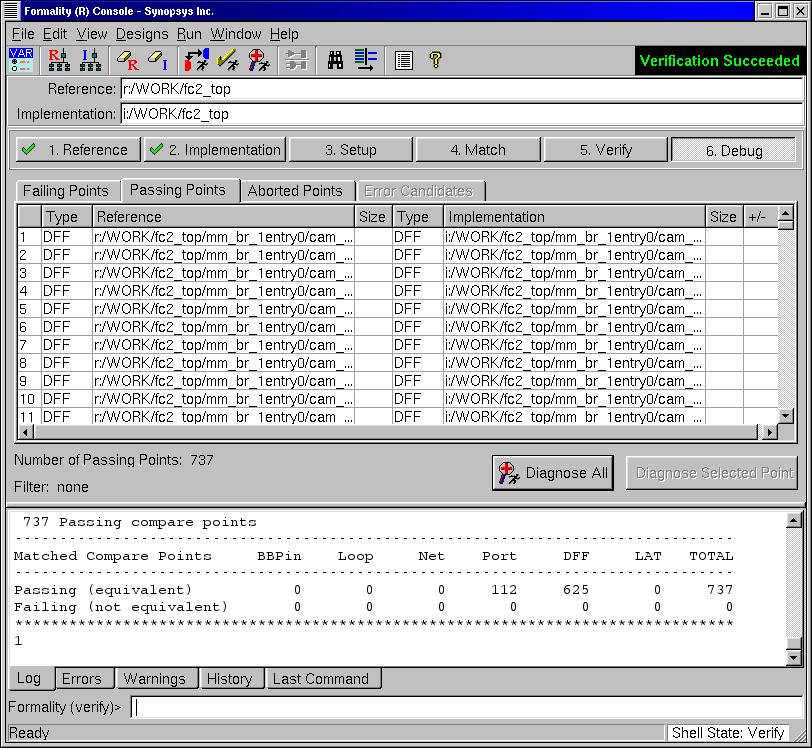Open the window system menu icon
Image resolution: width=812 pixels, height=748 pixels.
pos(11,11)
